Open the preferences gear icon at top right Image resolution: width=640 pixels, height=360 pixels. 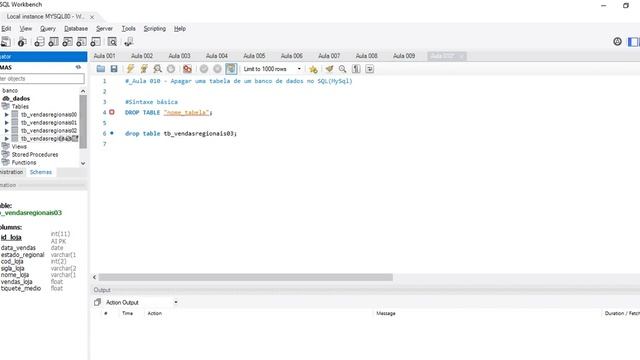(617, 41)
